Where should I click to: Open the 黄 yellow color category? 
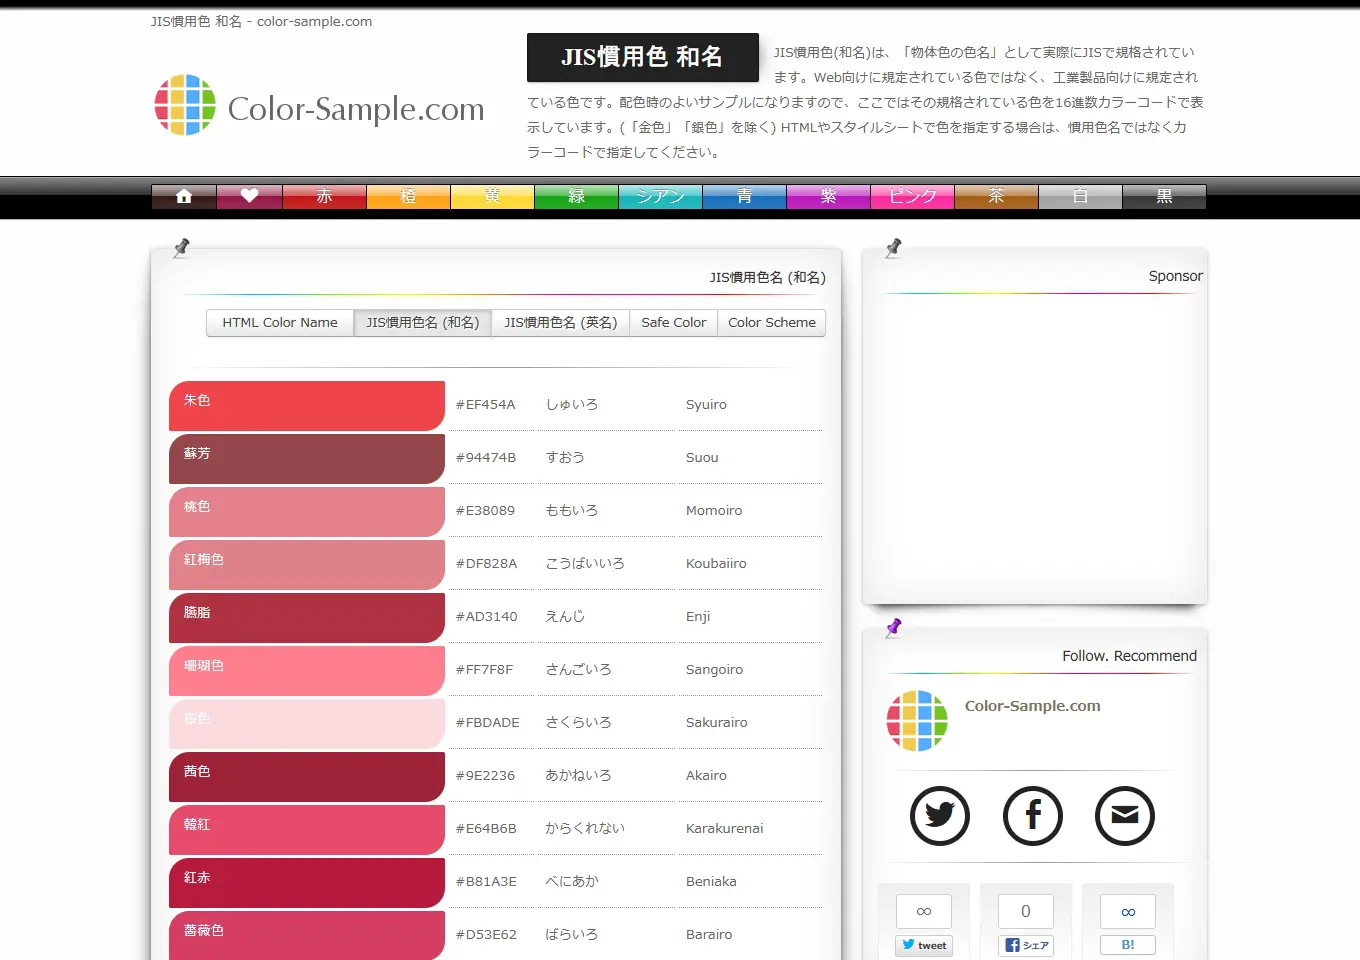tap(492, 196)
